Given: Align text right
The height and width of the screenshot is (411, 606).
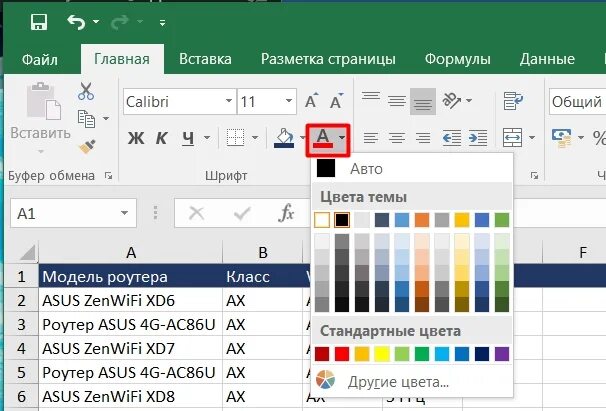Looking at the screenshot, I should [423, 138].
